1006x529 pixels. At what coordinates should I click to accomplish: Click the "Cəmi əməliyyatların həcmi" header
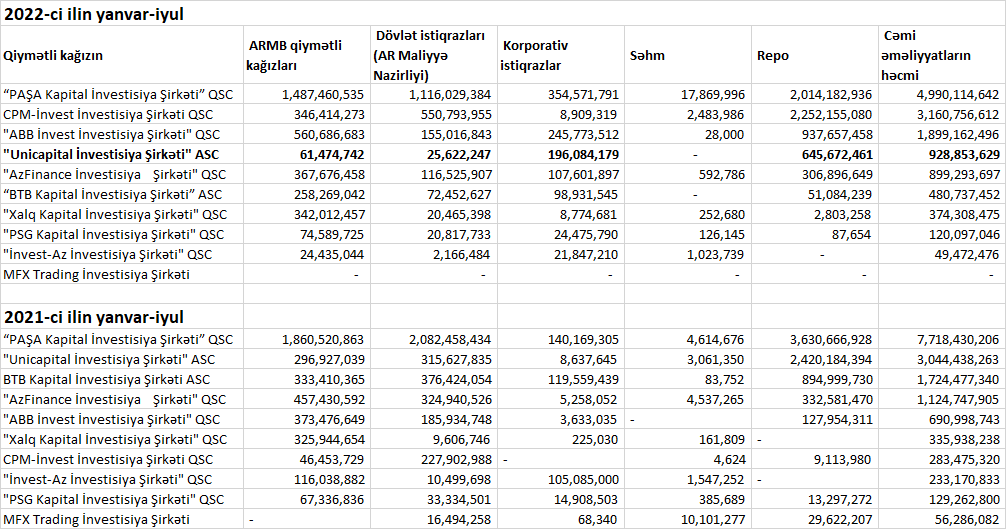click(942, 55)
